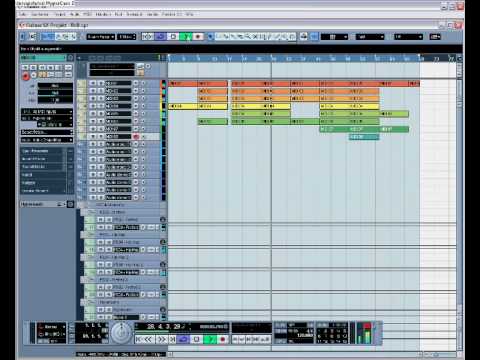
Task: Click the jog wheel on transport panel
Action: point(122,332)
